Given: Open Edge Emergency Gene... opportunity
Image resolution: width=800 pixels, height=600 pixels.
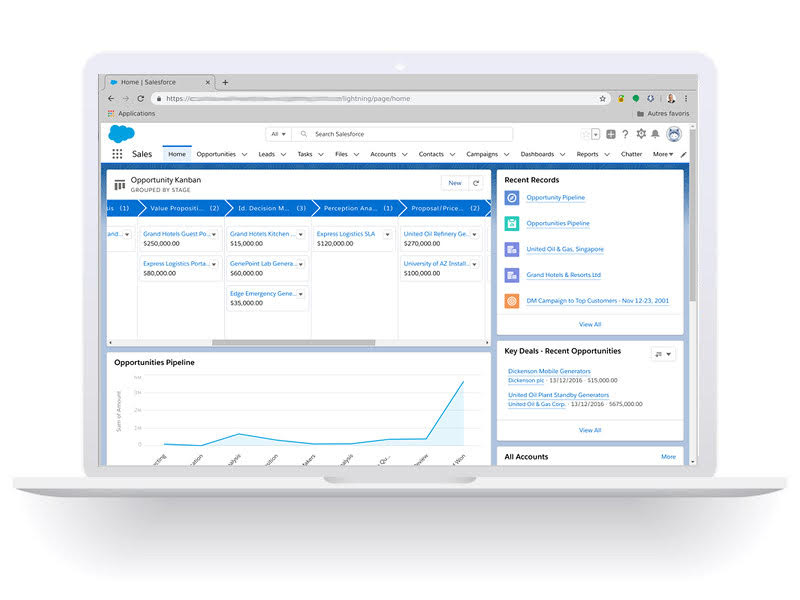Looking at the screenshot, I should [x=262, y=293].
